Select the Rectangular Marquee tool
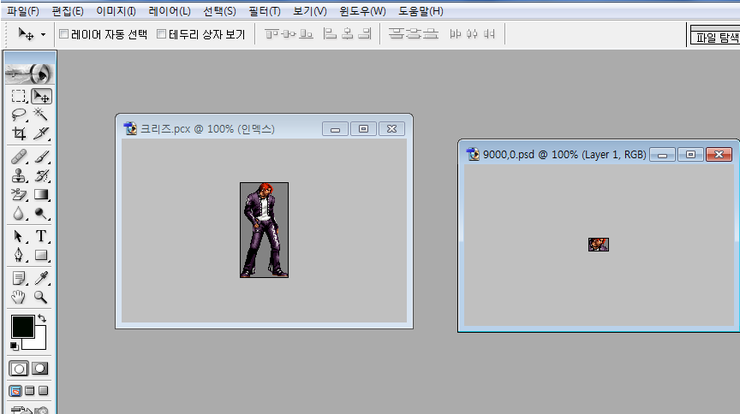The width and height of the screenshot is (740, 414). pyautogui.click(x=19, y=96)
